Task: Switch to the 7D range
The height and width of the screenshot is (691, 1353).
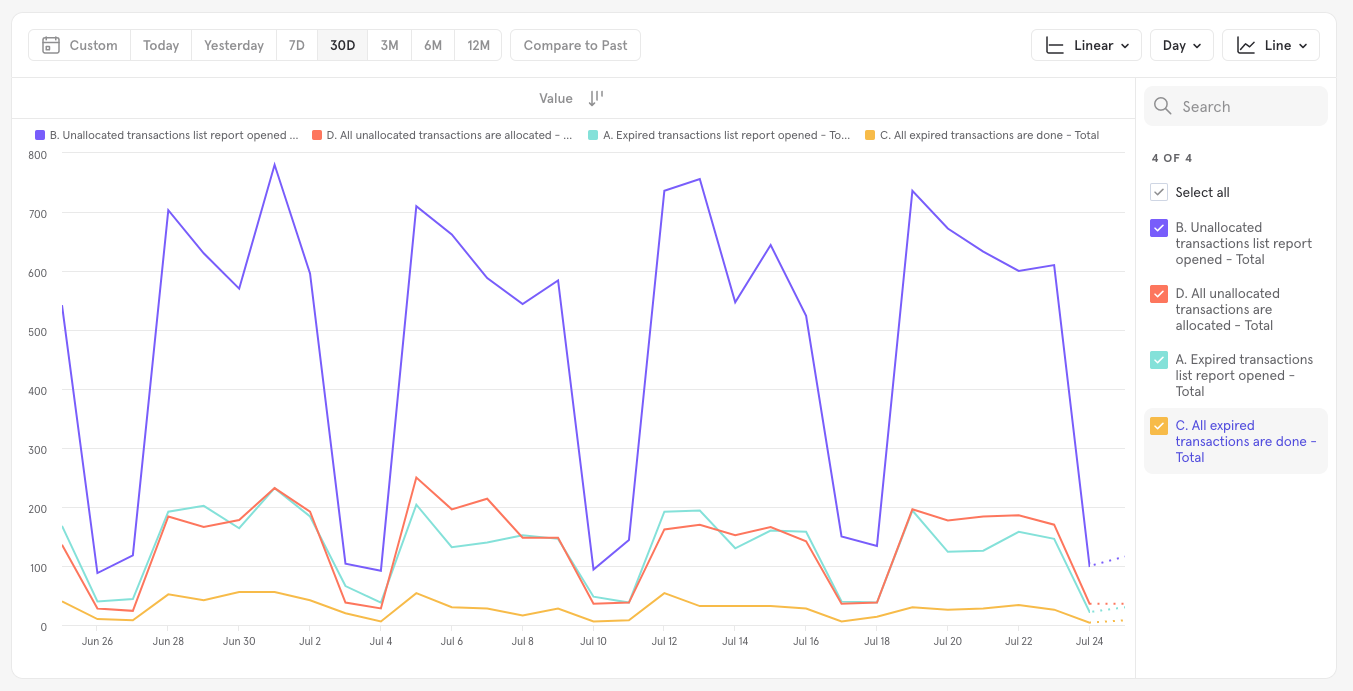Action: pyautogui.click(x=297, y=45)
